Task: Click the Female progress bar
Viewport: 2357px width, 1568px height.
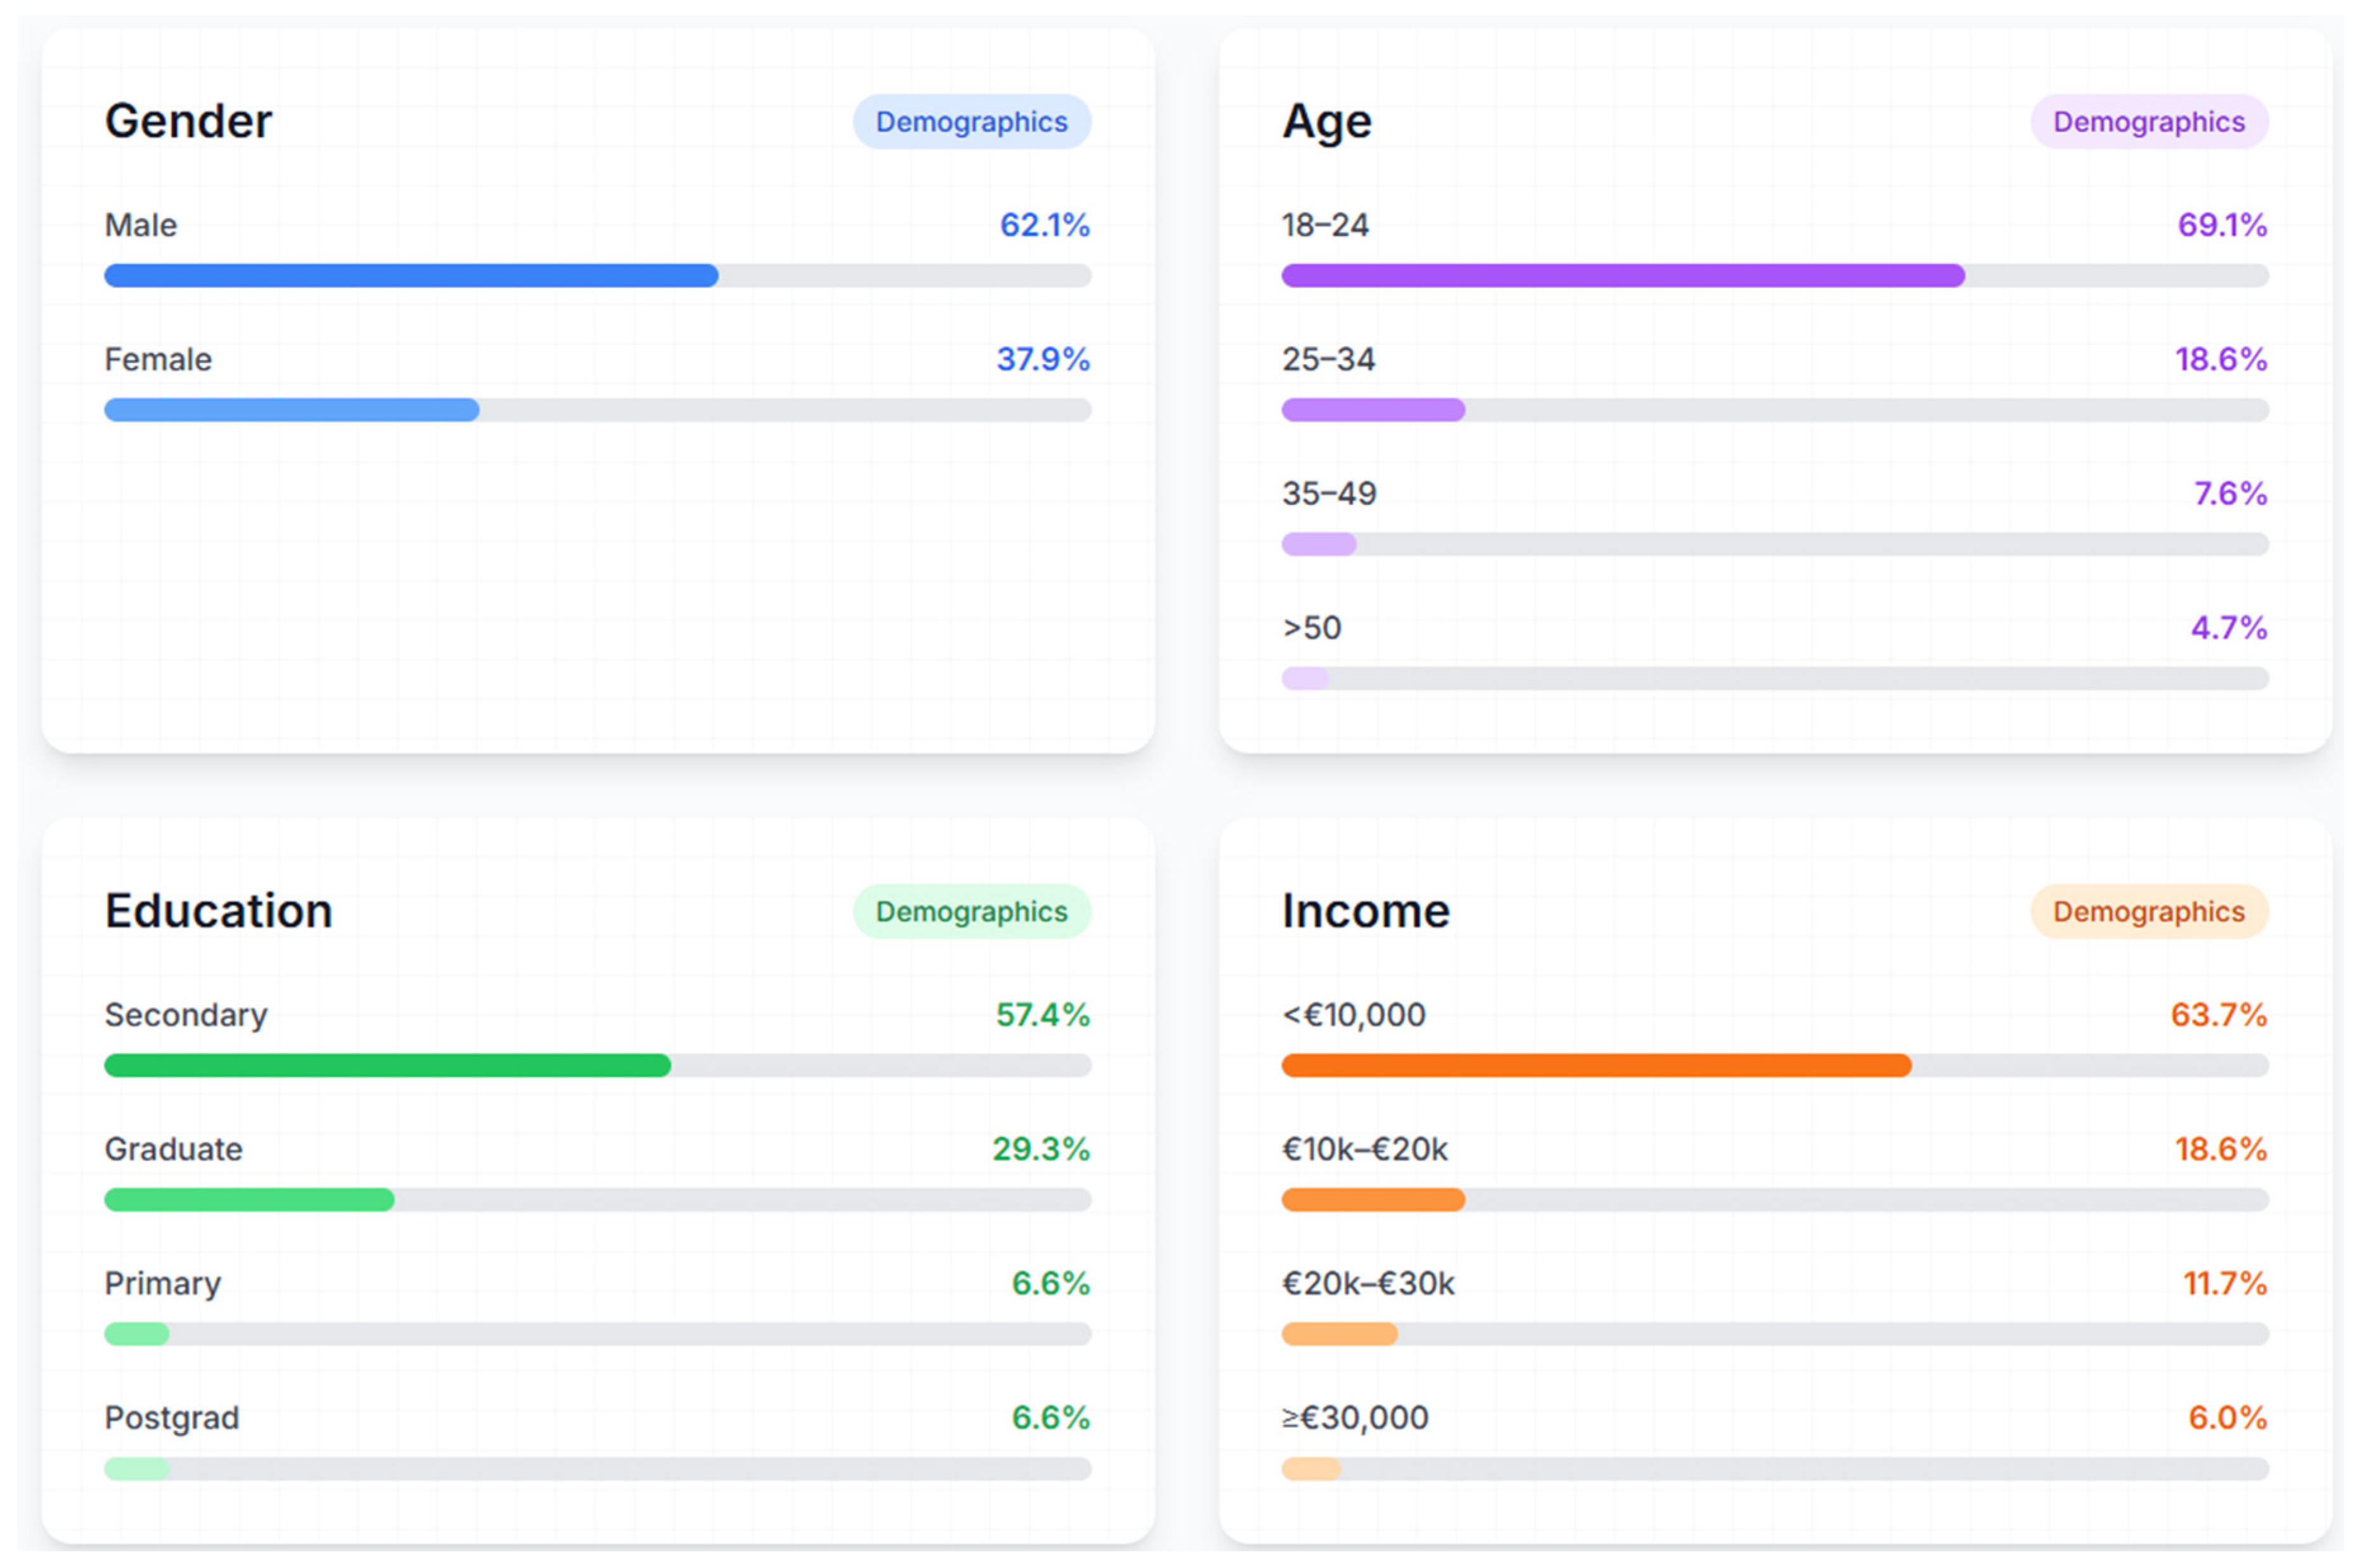Action: 597,410
